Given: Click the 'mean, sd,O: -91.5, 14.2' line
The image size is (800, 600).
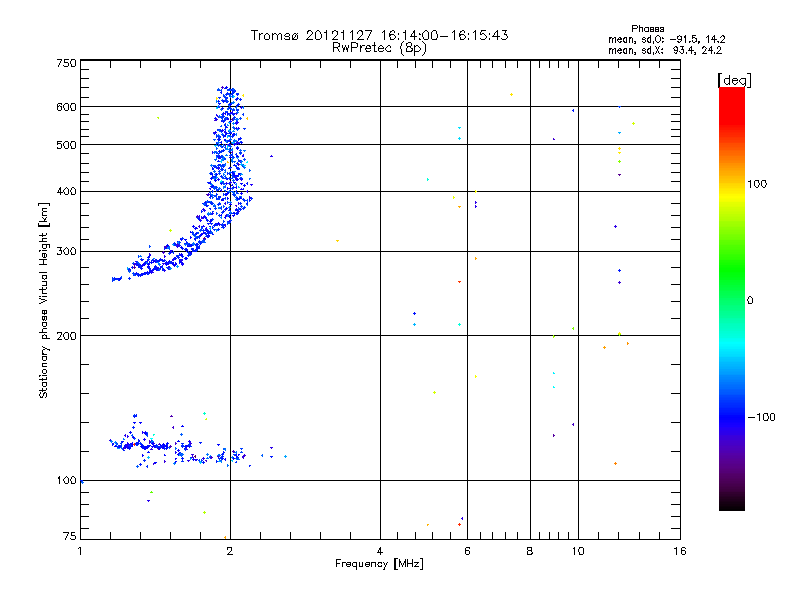Looking at the screenshot, I should click(666, 40).
